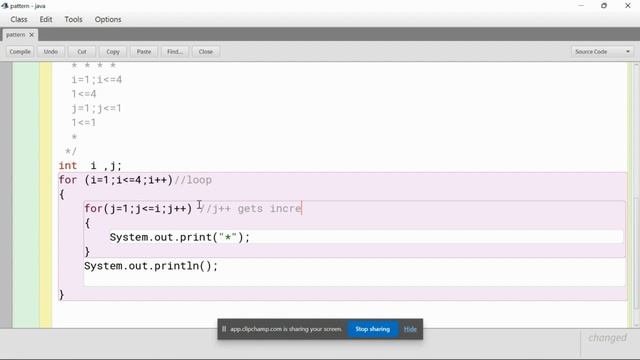Click the Paste button
Screen dimensions: 640x360
[x=144, y=52]
